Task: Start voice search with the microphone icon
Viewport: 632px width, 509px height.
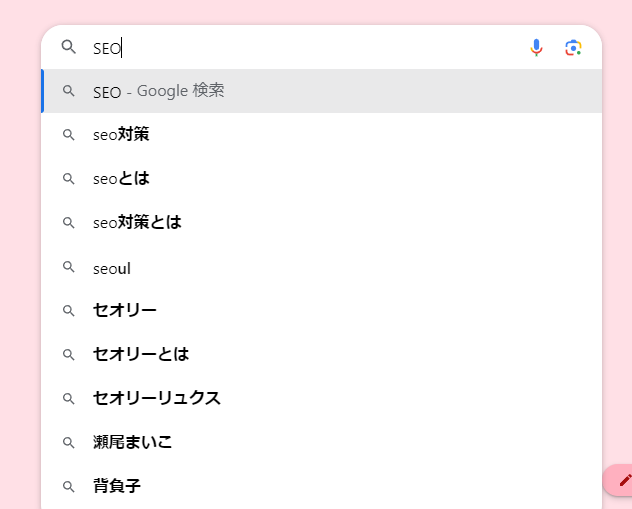Action: pos(536,48)
